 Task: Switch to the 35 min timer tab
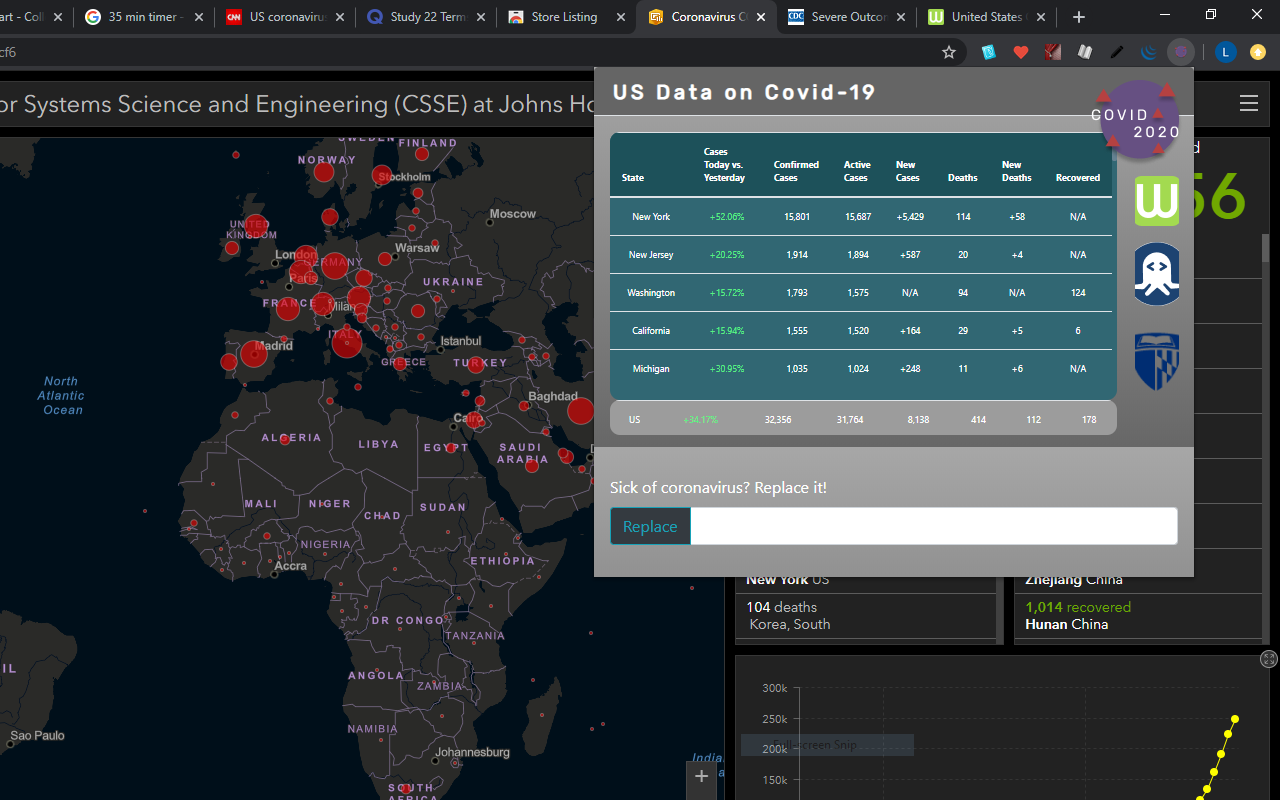click(143, 17)
